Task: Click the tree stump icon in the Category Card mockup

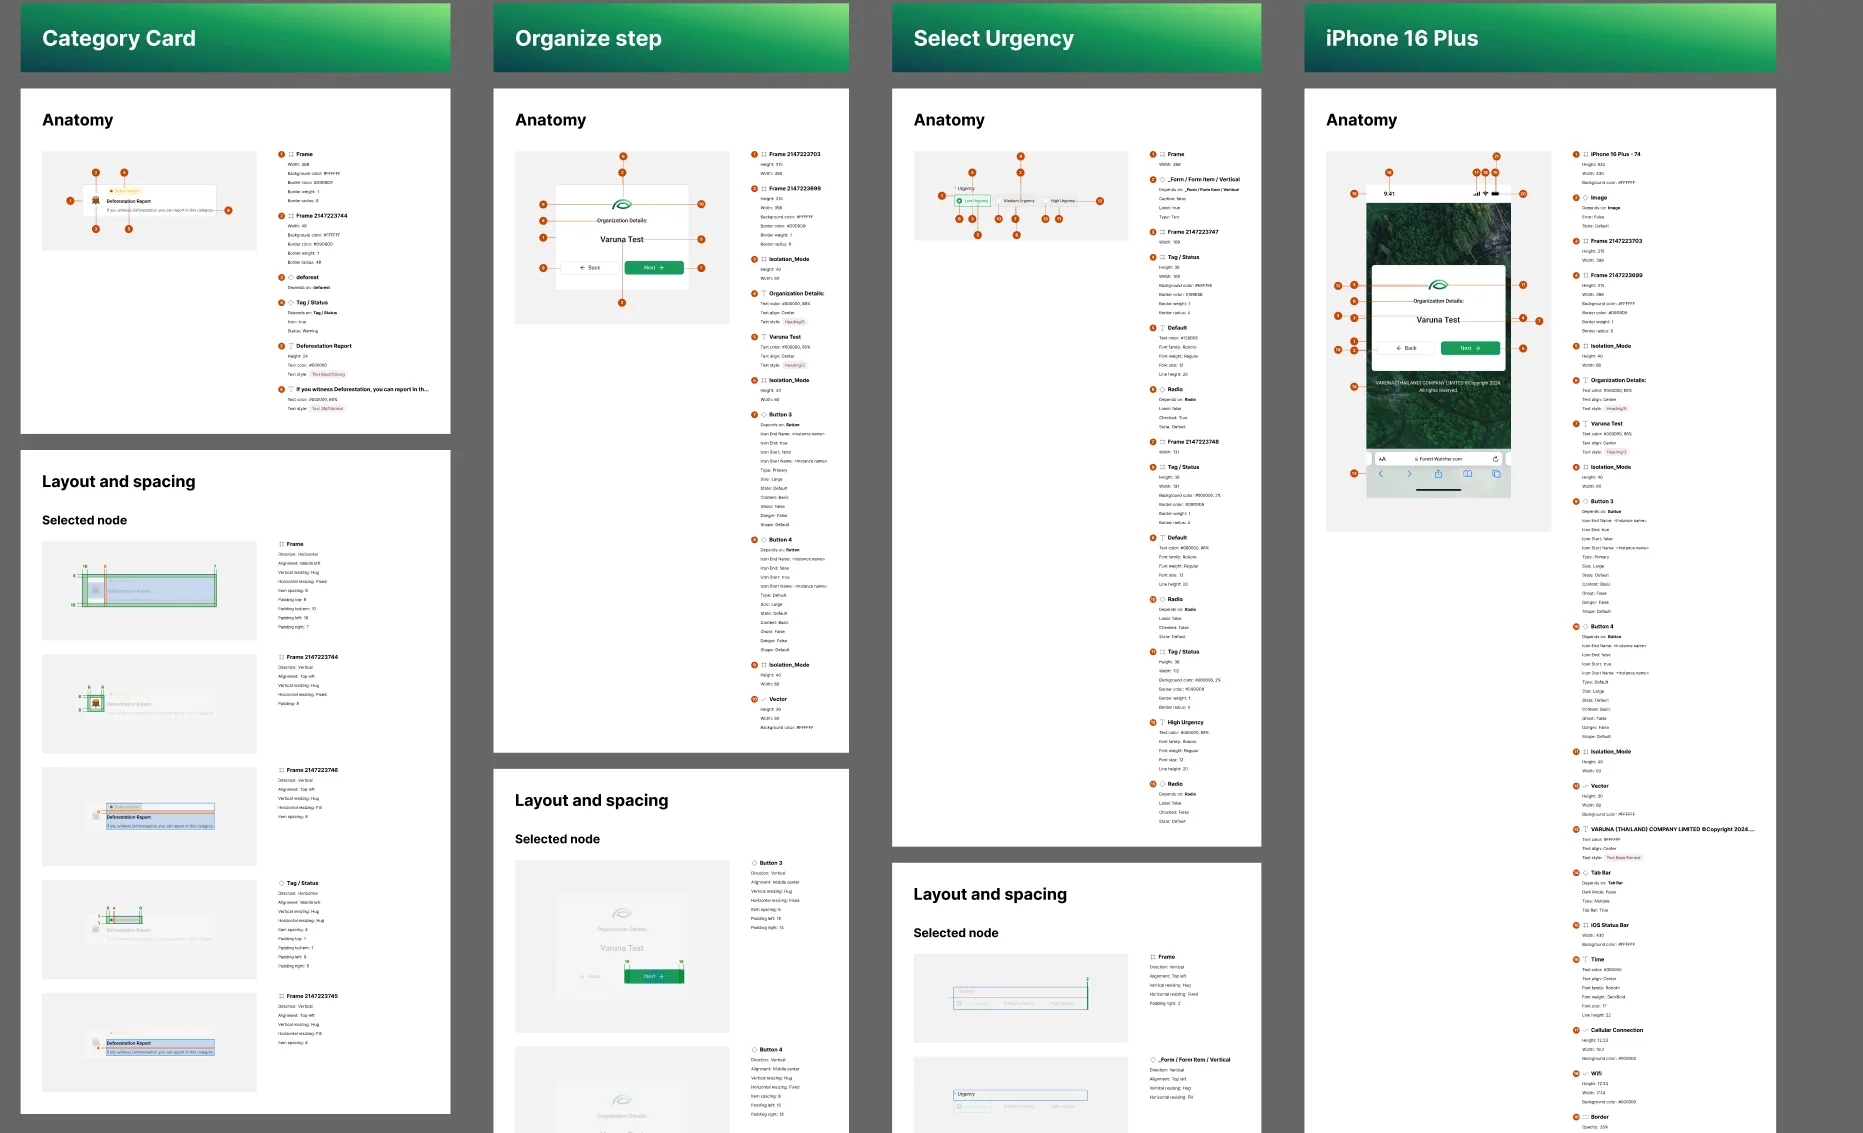Action: (96, 200)
